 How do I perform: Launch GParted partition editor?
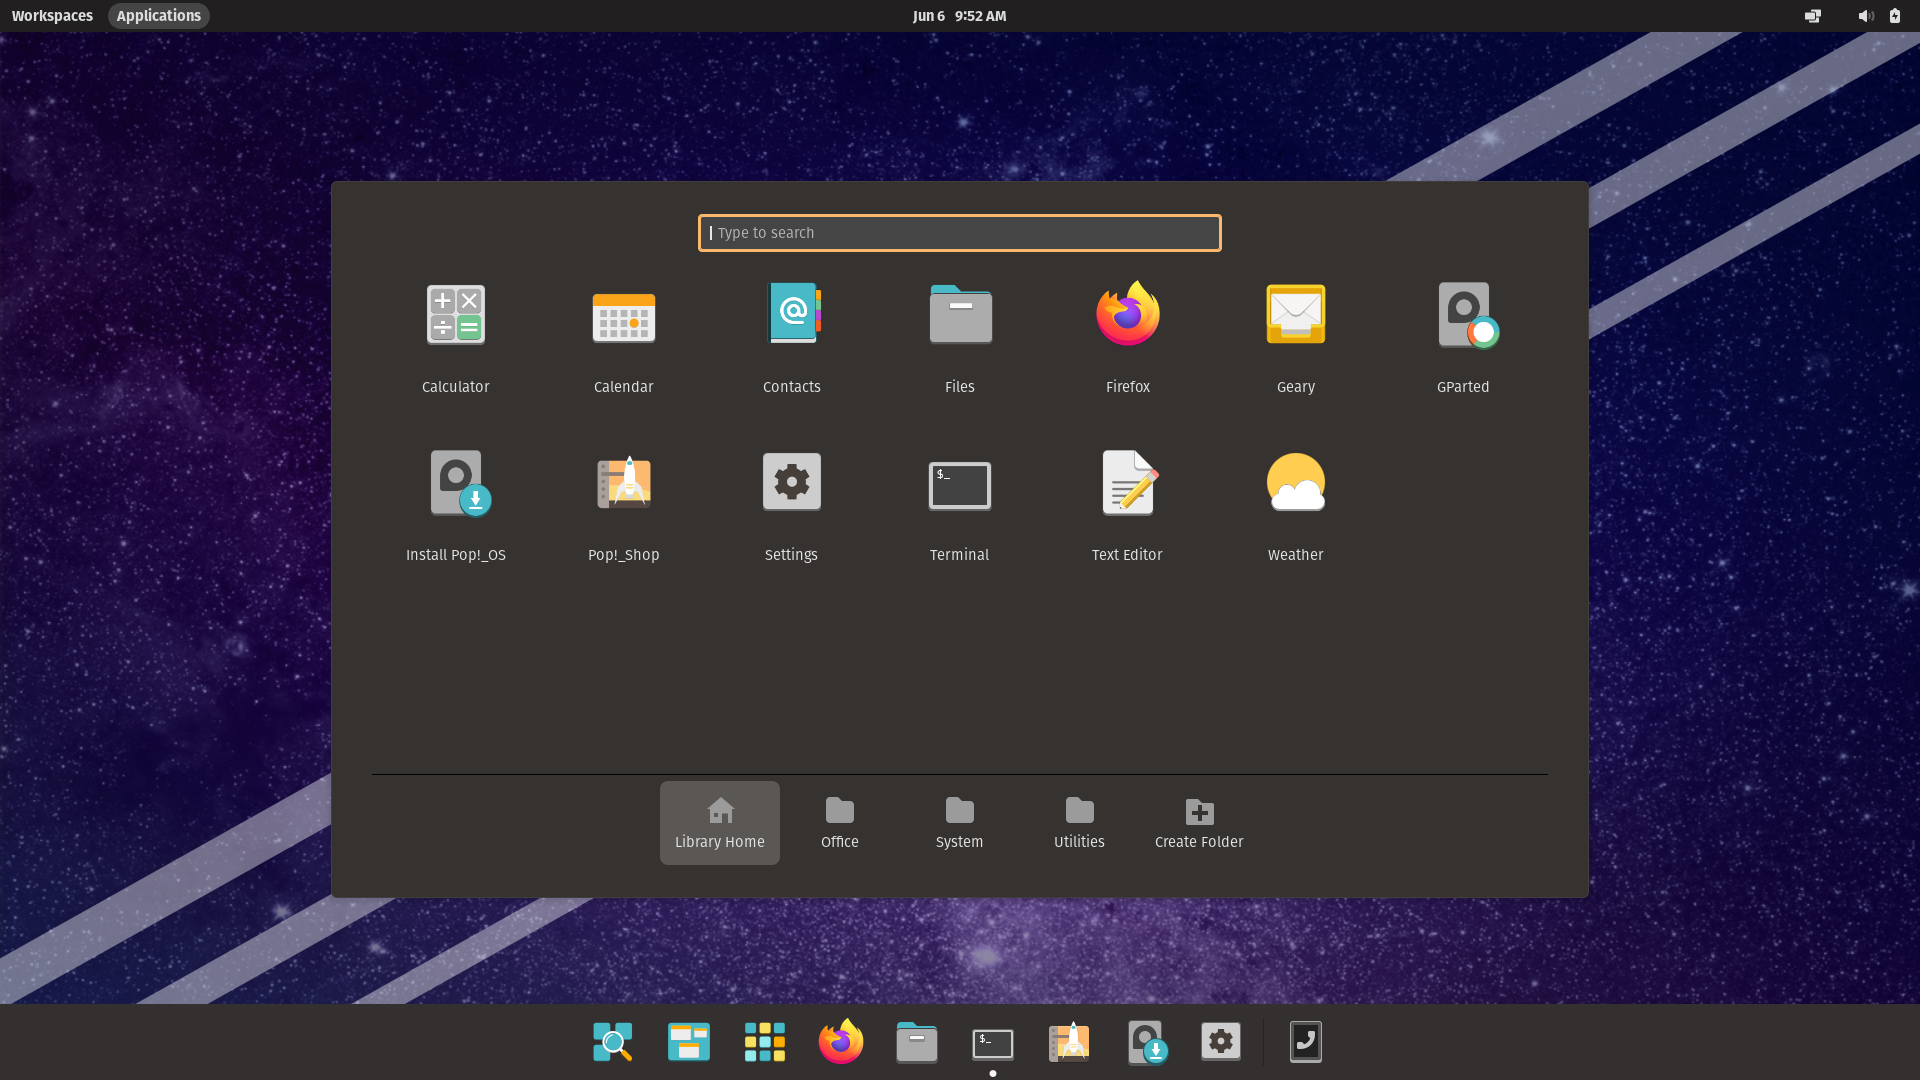pos(1464,338)
